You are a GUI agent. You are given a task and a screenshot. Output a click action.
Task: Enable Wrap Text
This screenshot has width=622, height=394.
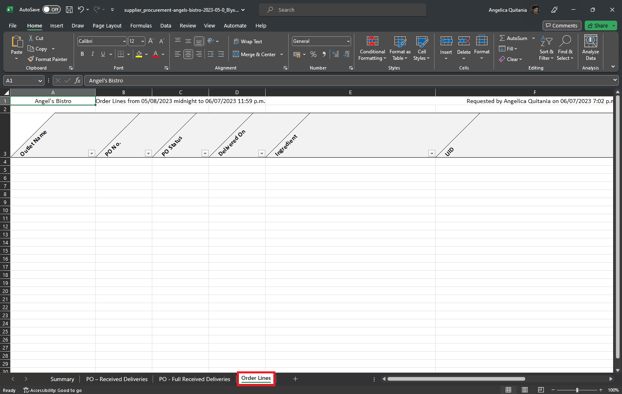[x=248, y=41]
